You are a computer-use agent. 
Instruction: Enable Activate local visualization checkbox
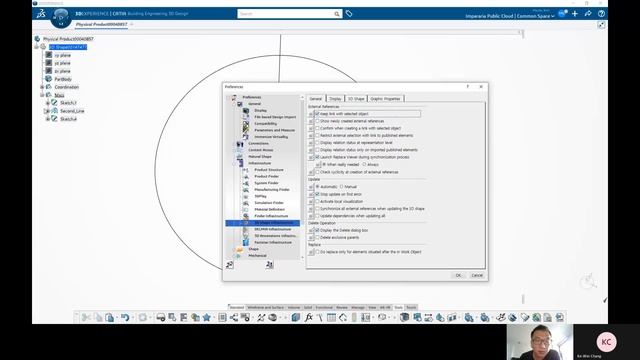tap(317, 202)
